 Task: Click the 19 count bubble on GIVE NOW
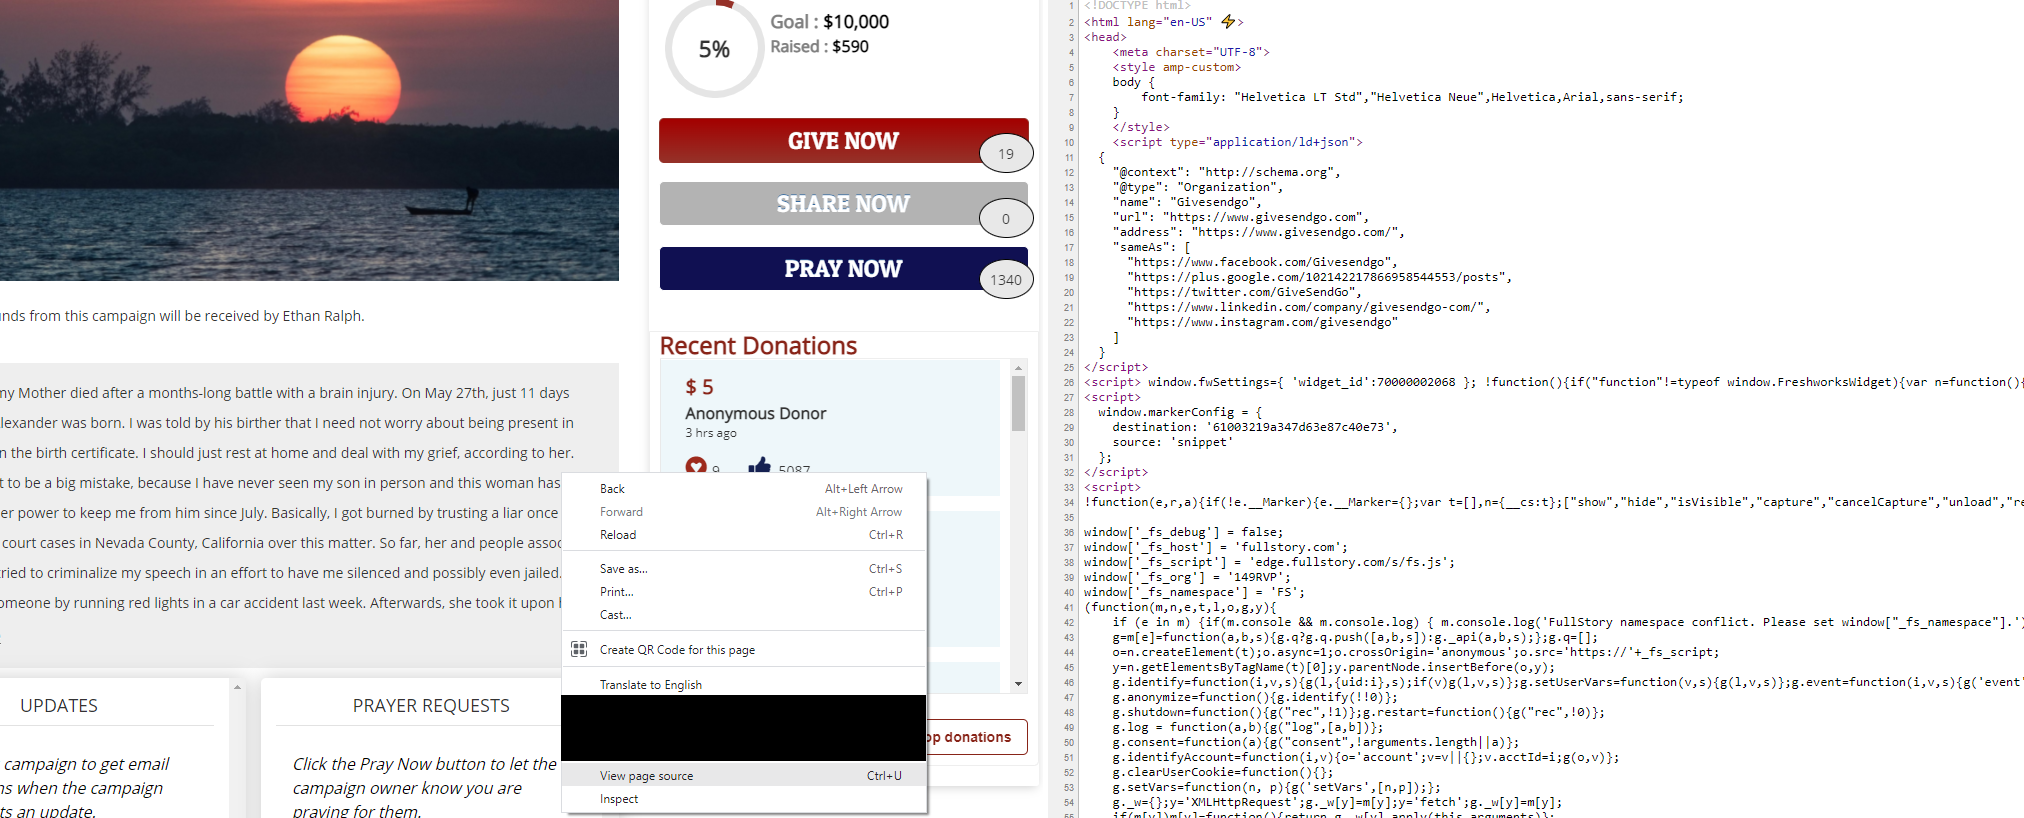pyautogui.click(x=1006, y=154)
